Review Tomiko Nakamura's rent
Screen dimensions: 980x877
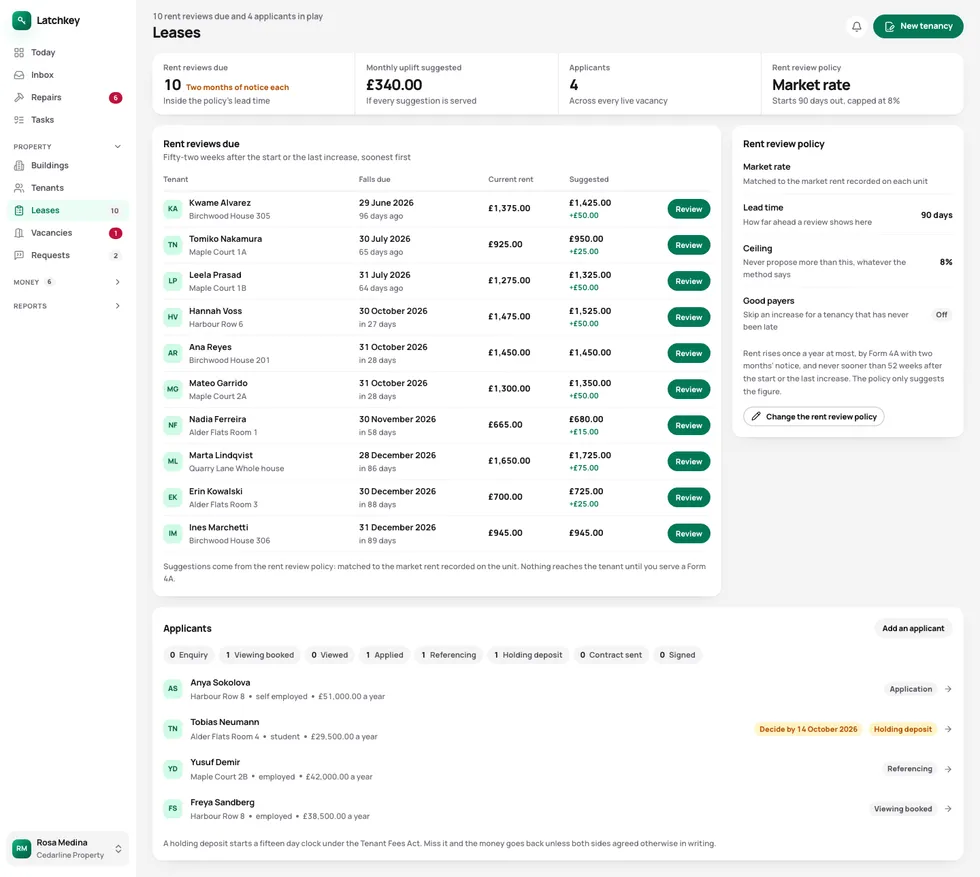pos(689,245)
